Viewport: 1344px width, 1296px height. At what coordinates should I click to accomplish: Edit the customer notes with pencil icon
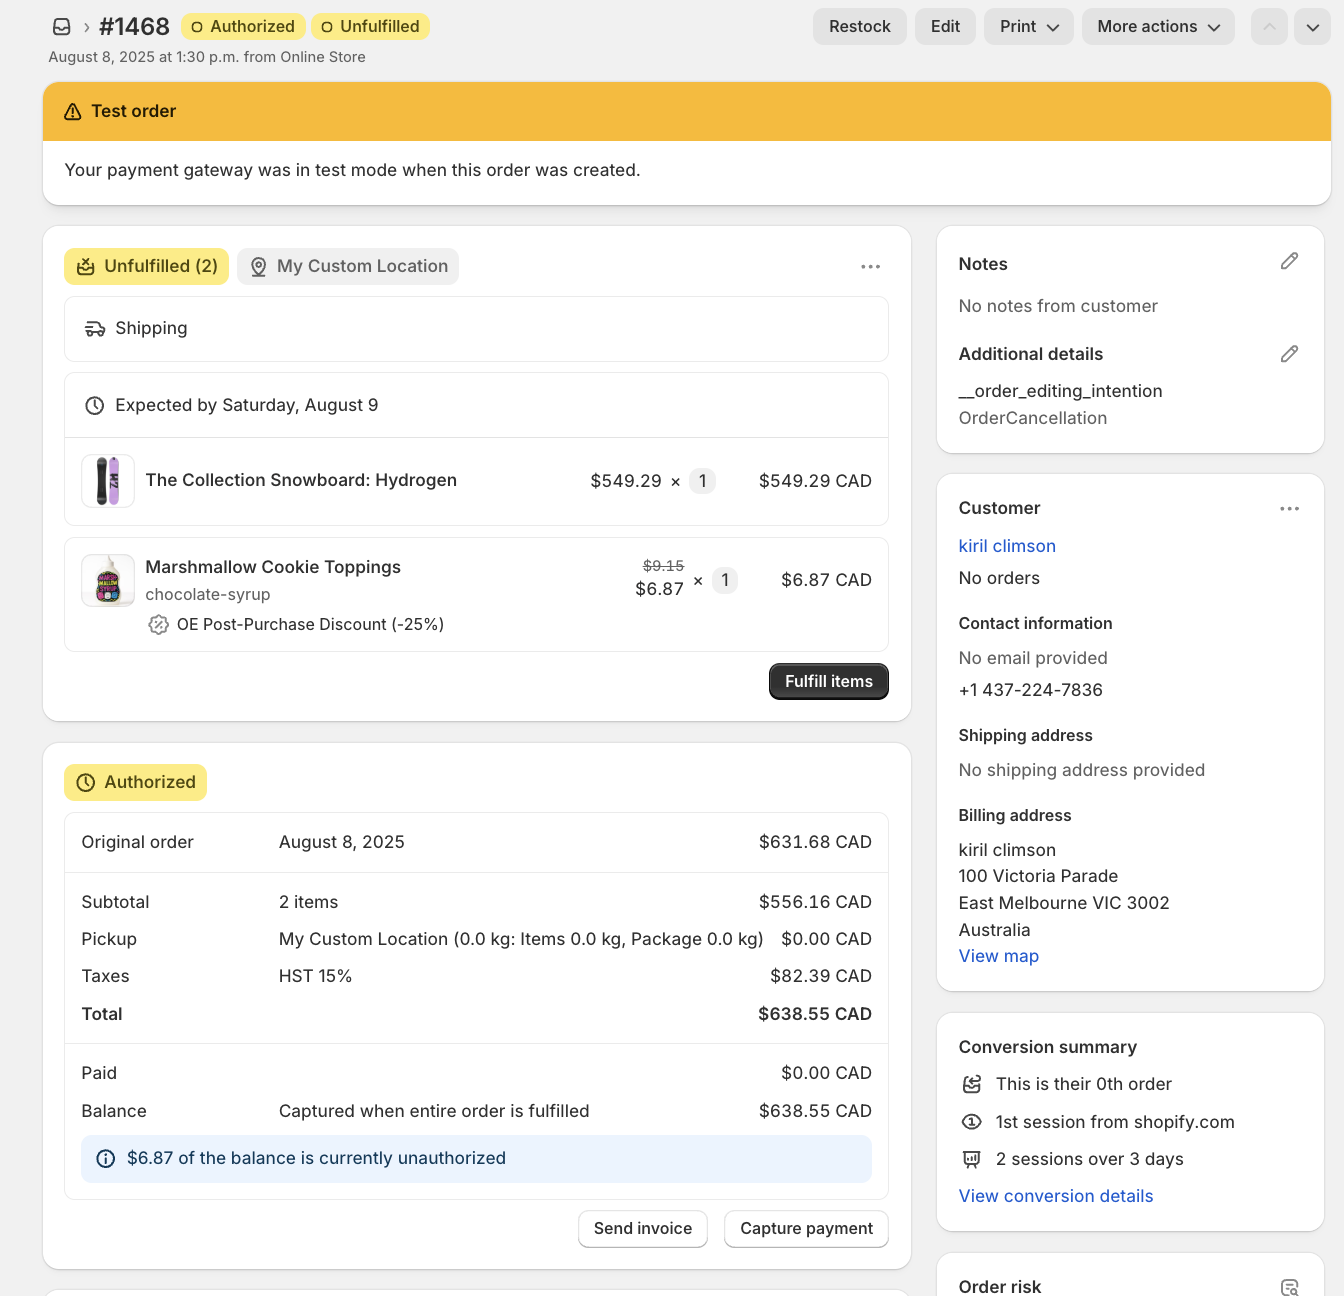tap(1289, 262)
